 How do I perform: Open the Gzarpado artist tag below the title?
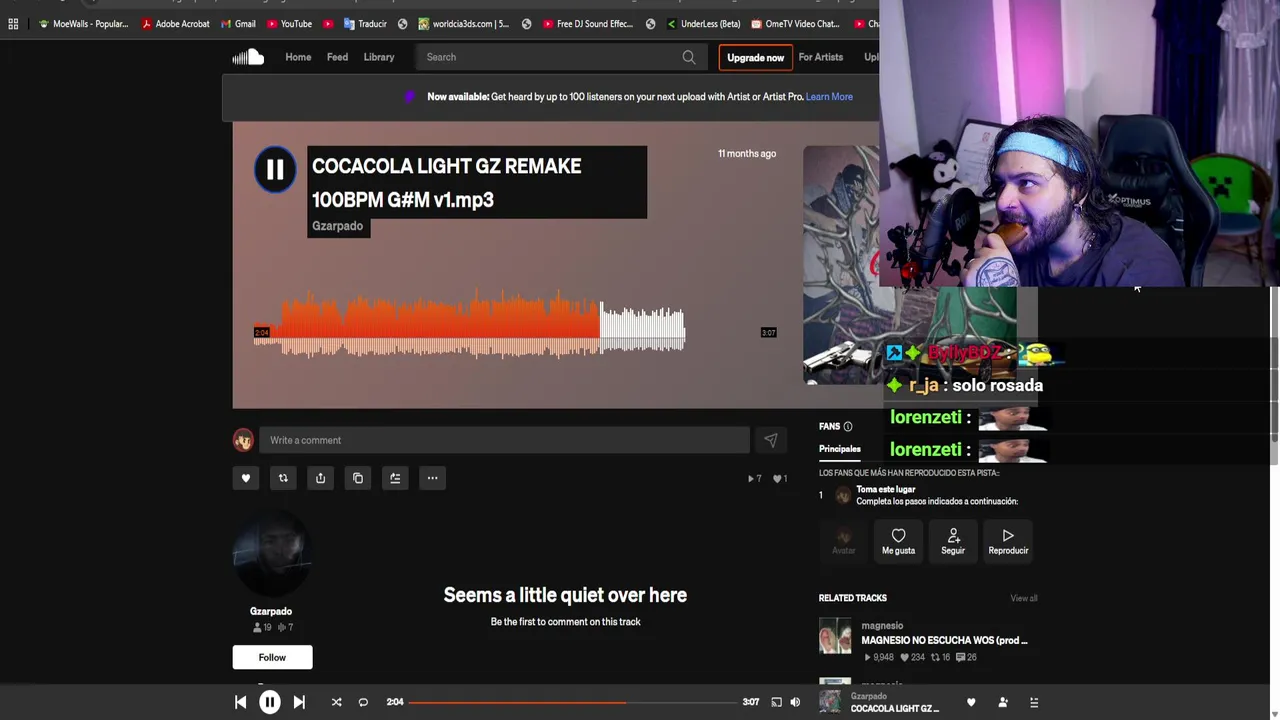tap(338, 226)
